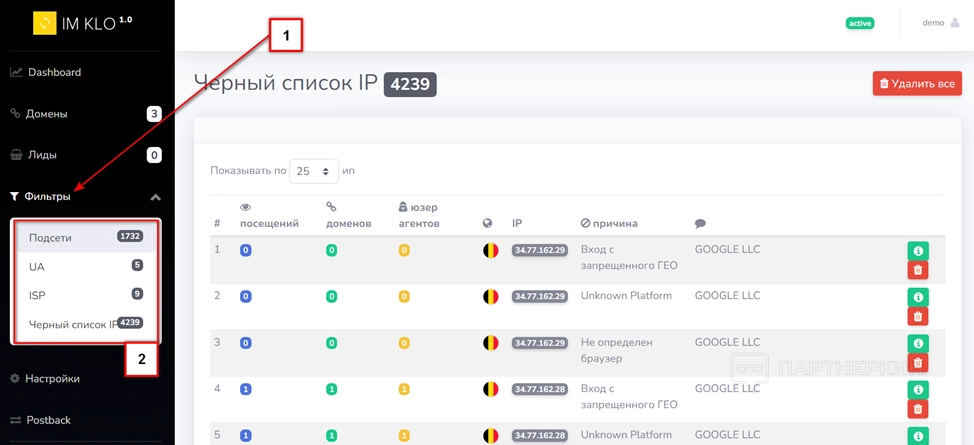Click the Лиды count badge 0
The image size is (974, 445).
pos(154,155)
